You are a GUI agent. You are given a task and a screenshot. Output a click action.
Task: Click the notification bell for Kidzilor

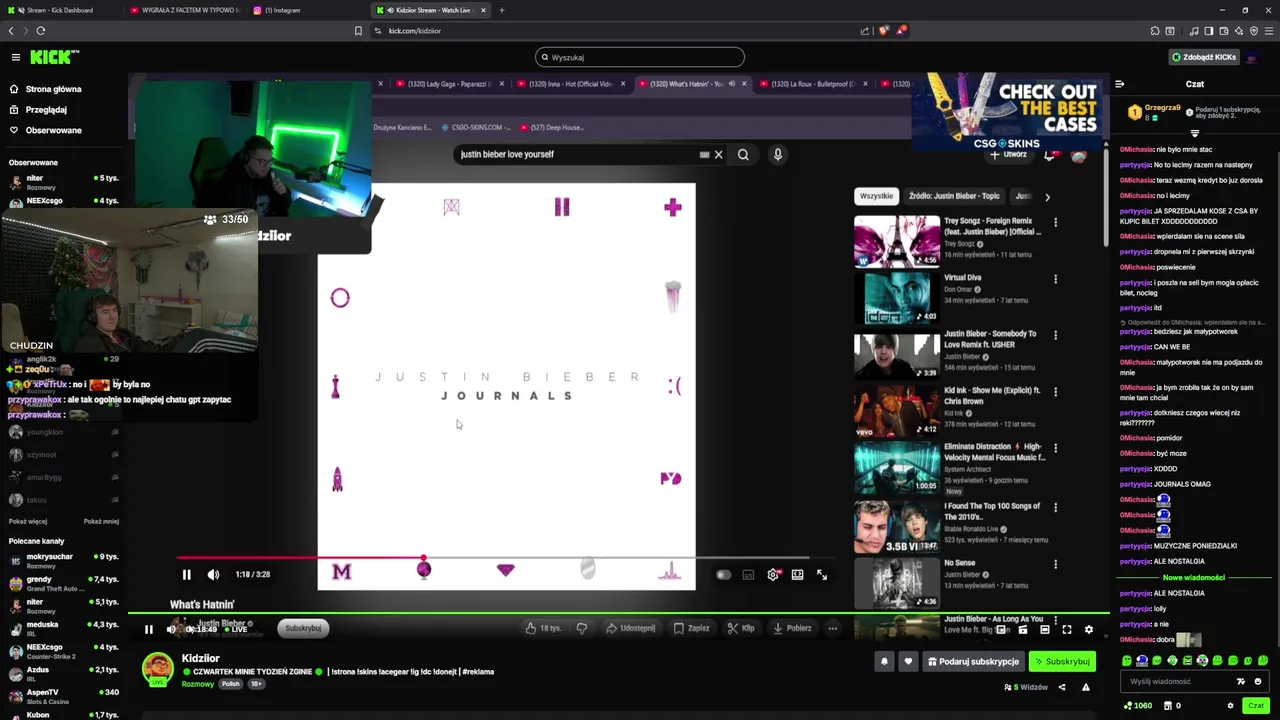coord(884,662)
